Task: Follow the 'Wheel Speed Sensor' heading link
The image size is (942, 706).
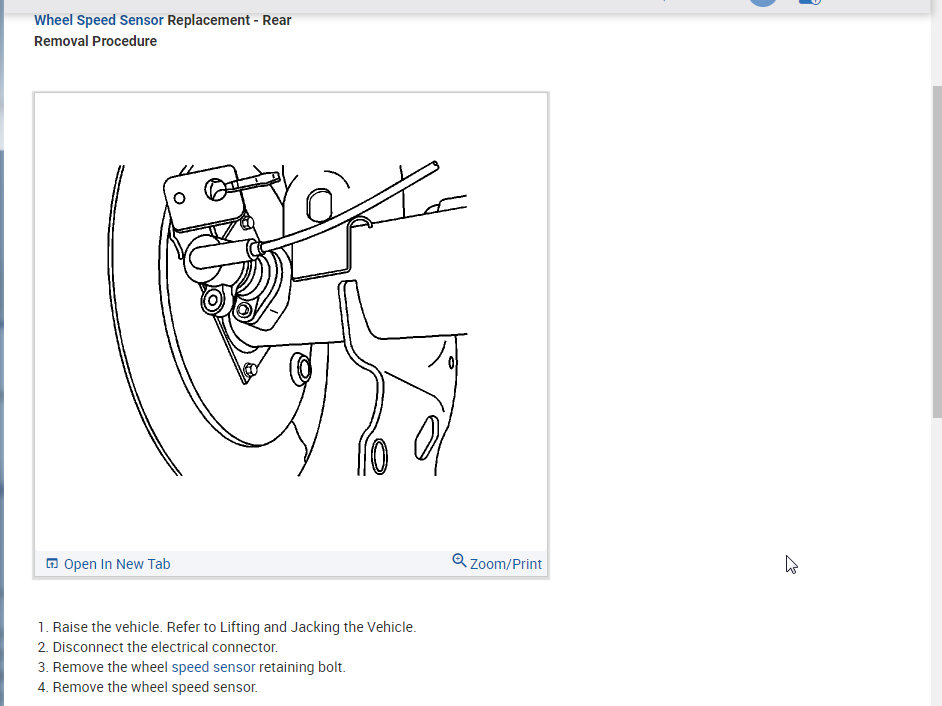Action: click(x=98, y=20)
